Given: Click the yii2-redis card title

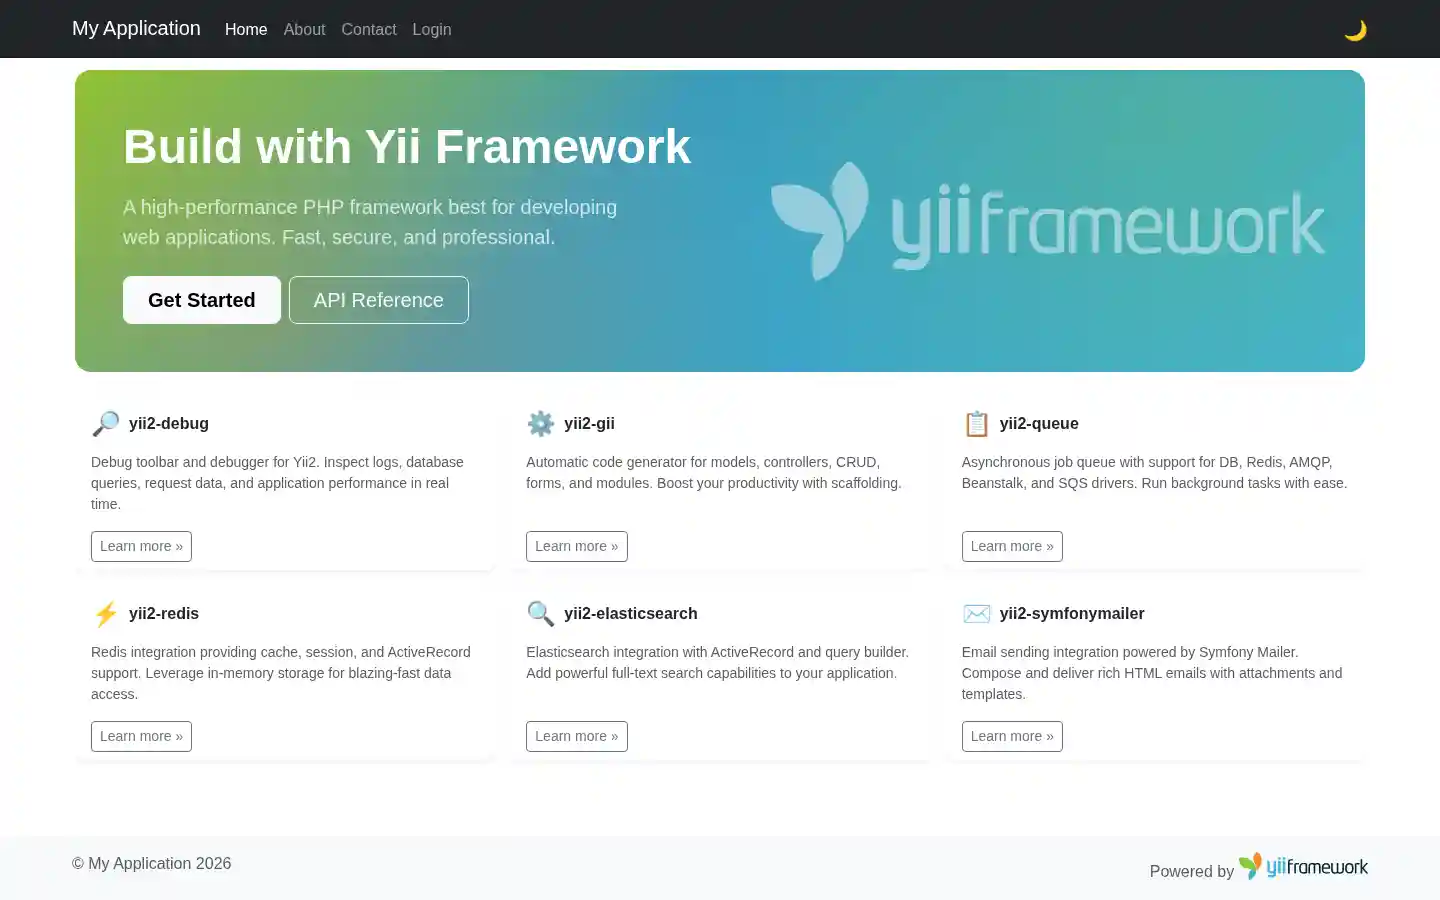Looking at the screenshot, I should click(x=164, y=614).
